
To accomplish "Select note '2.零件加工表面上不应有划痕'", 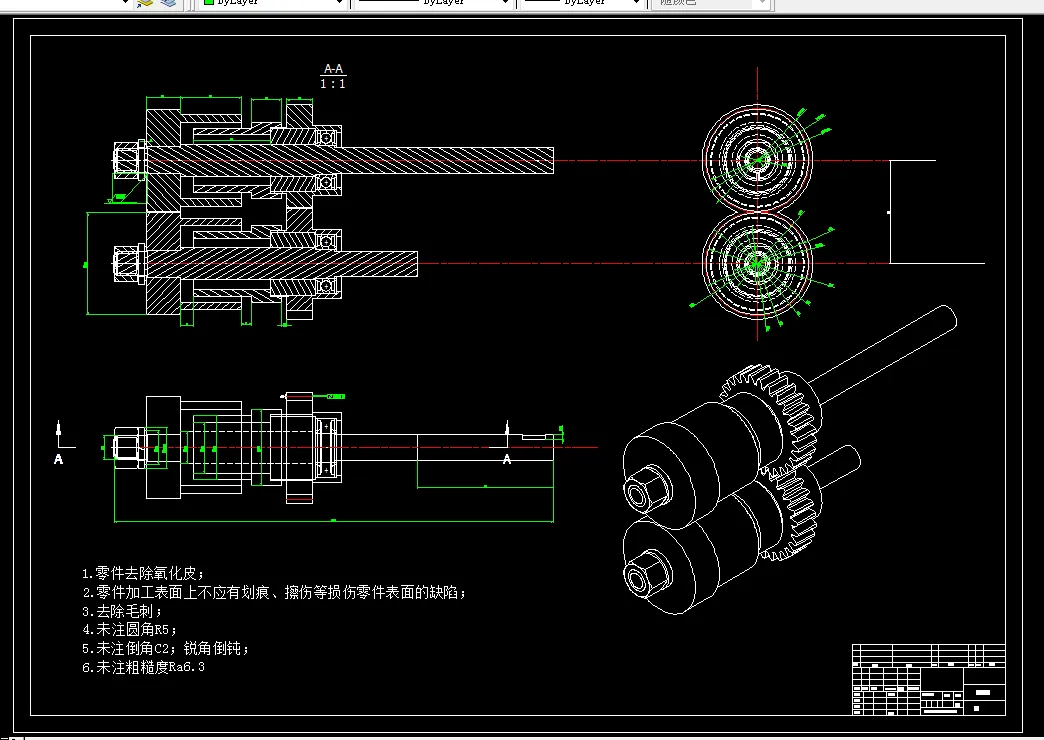I will coord(274,592).
